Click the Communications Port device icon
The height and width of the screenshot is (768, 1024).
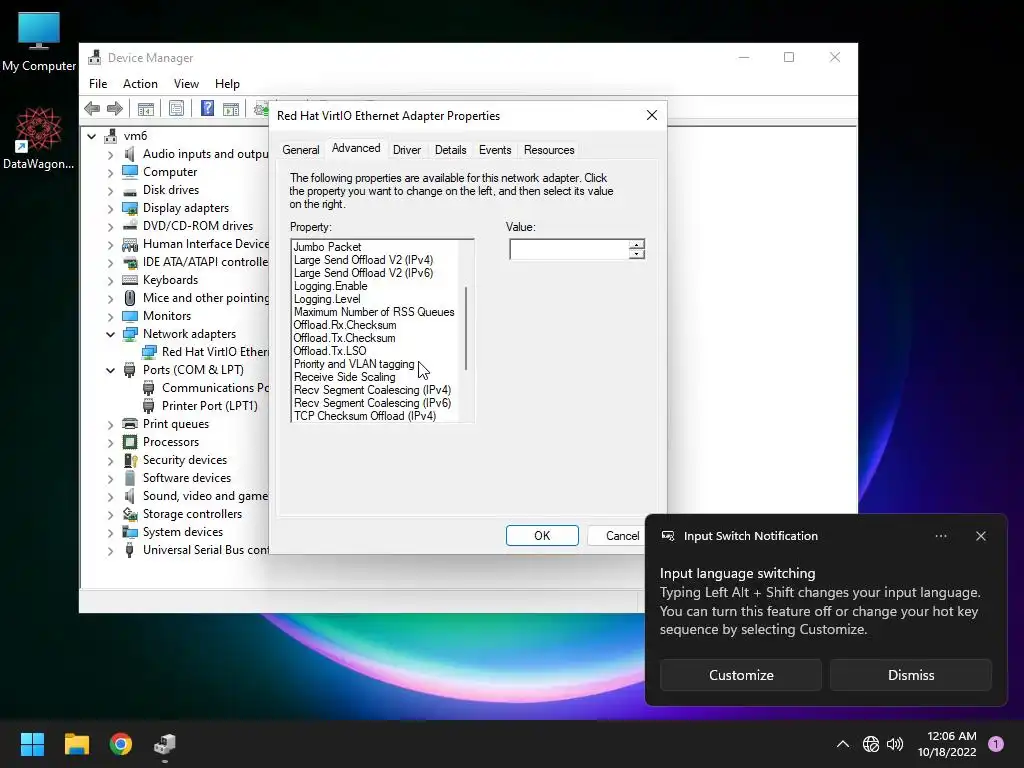pos(149,388)
